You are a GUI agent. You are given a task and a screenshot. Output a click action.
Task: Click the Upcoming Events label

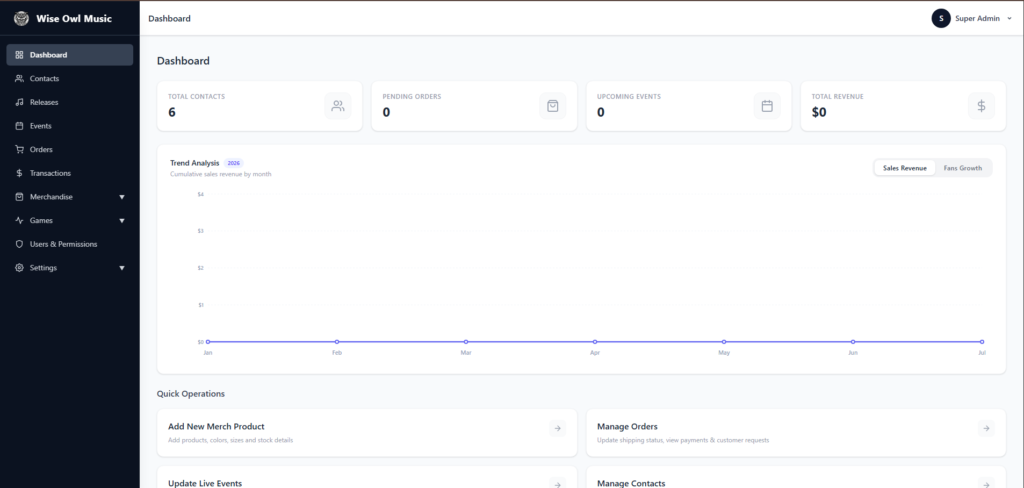[629, 97]
